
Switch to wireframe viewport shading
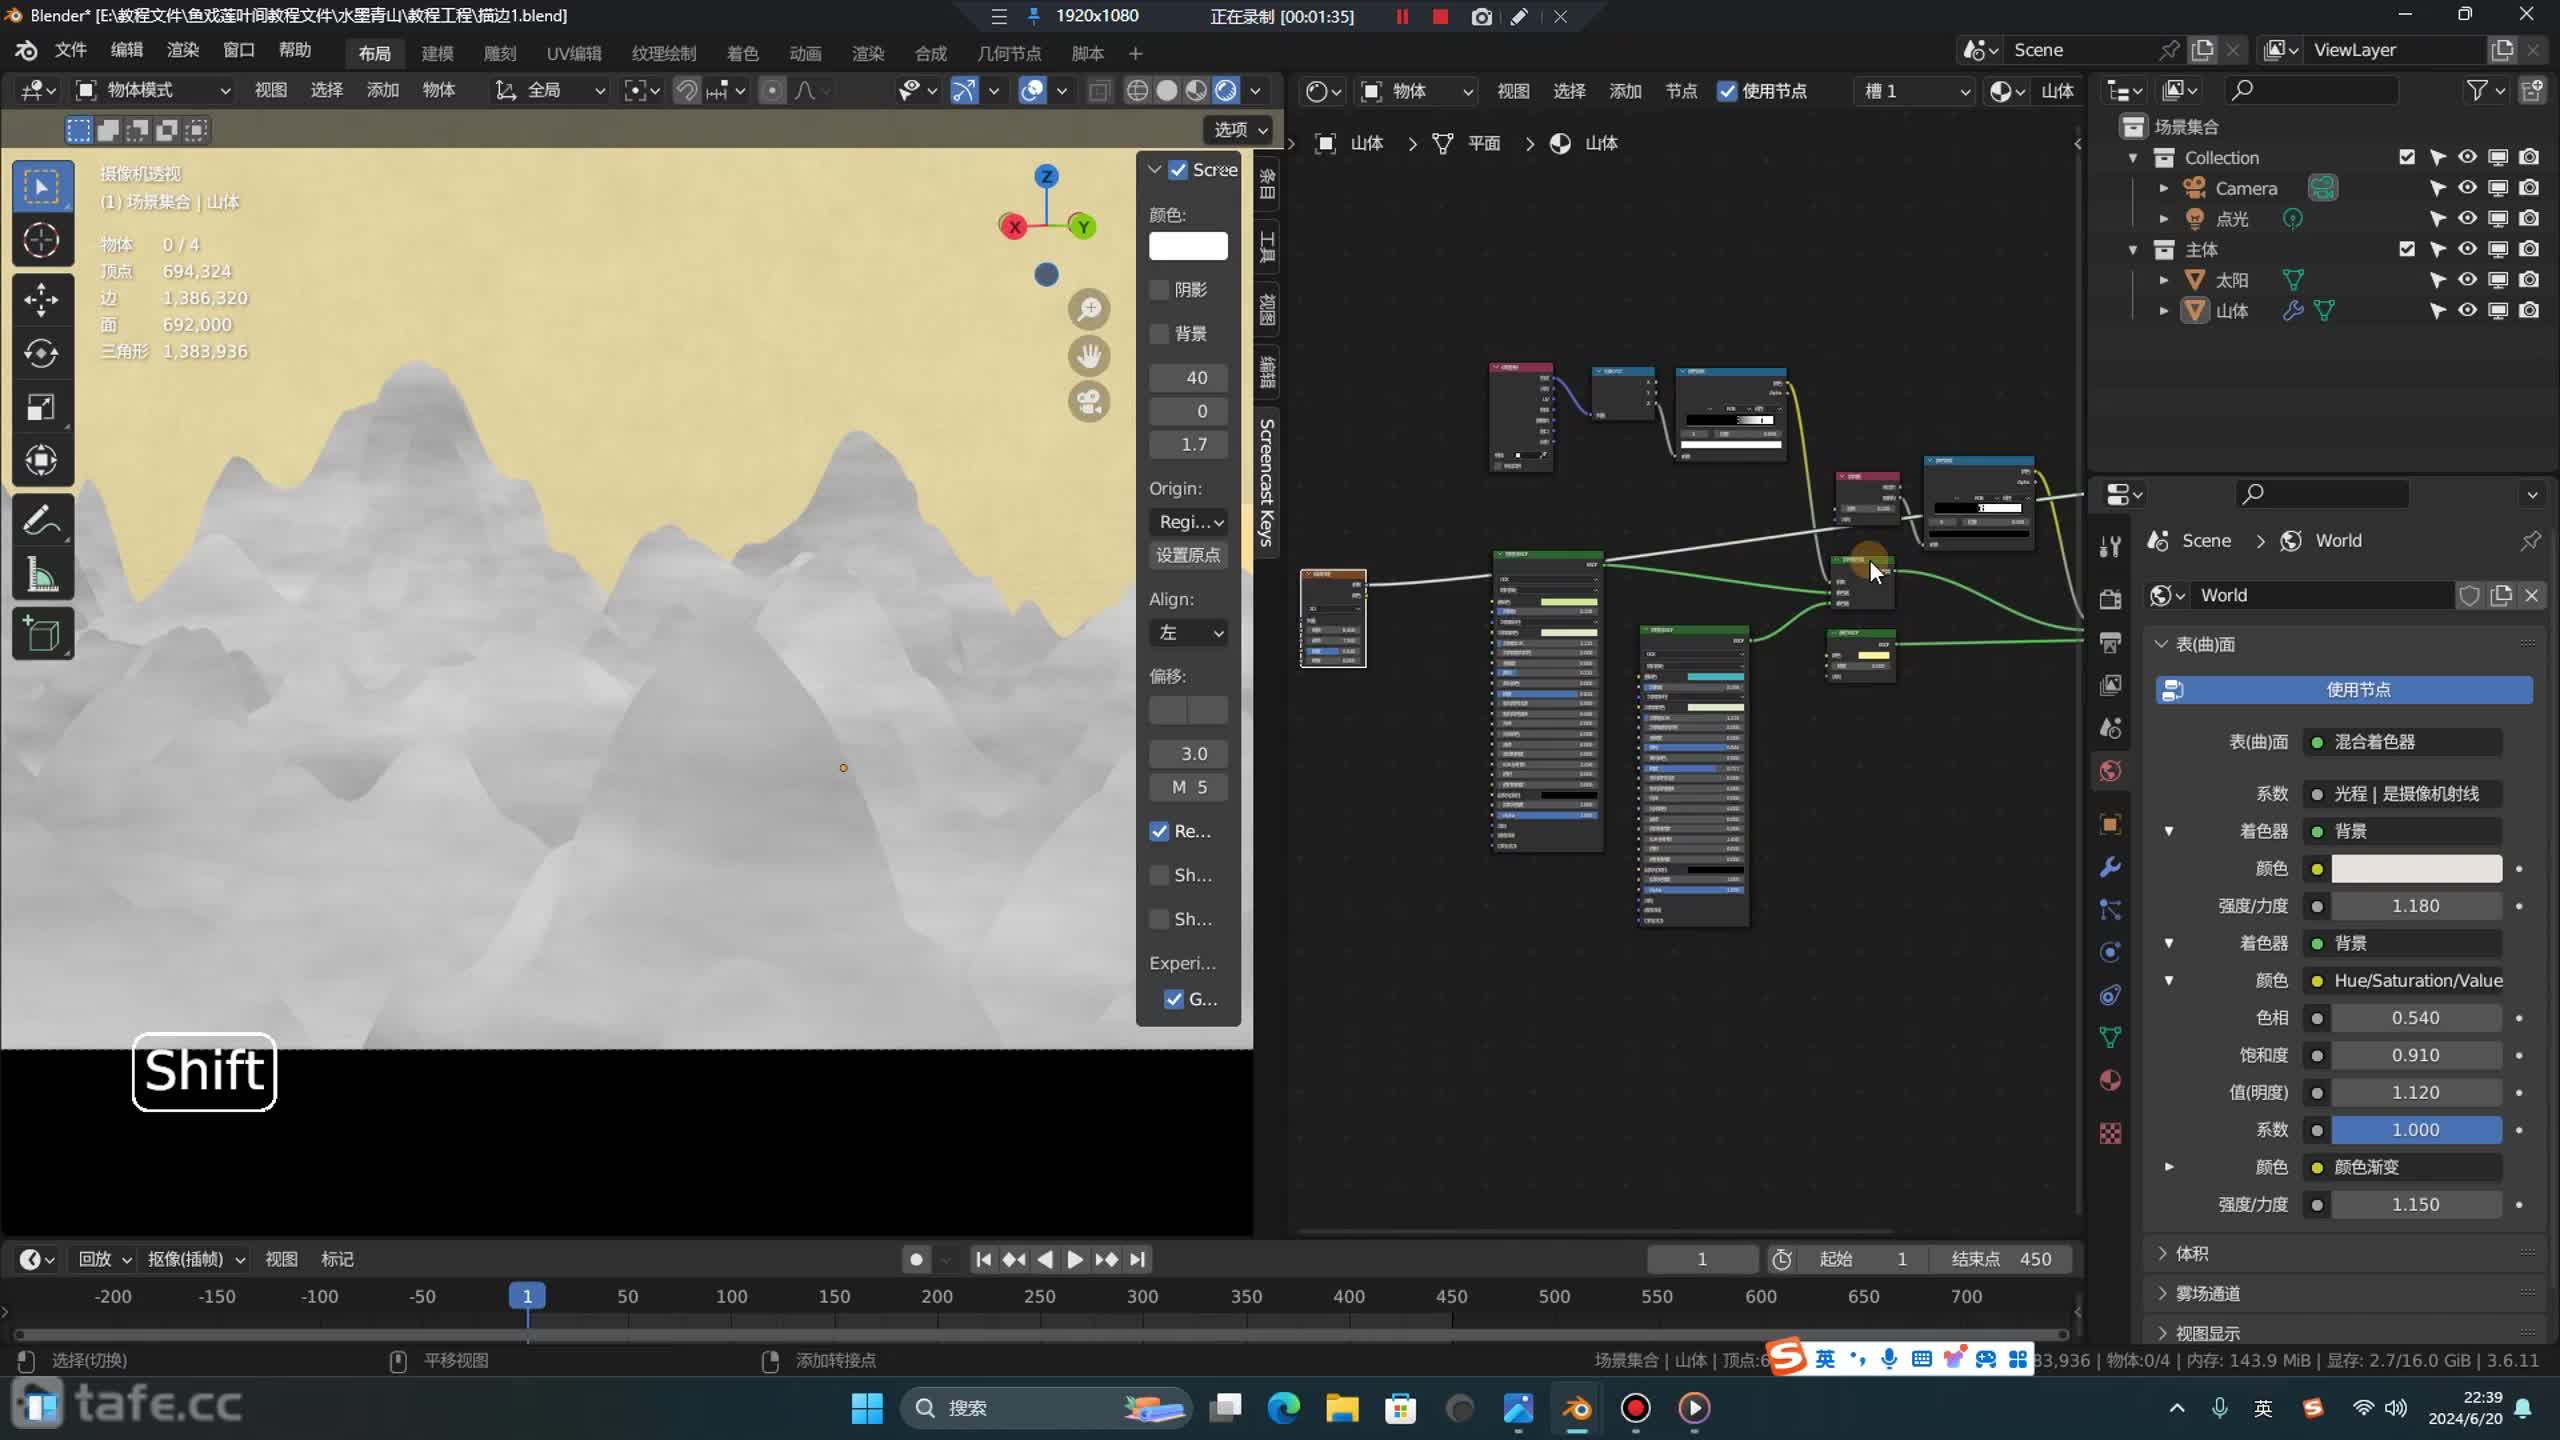[x=1137, y=90]
